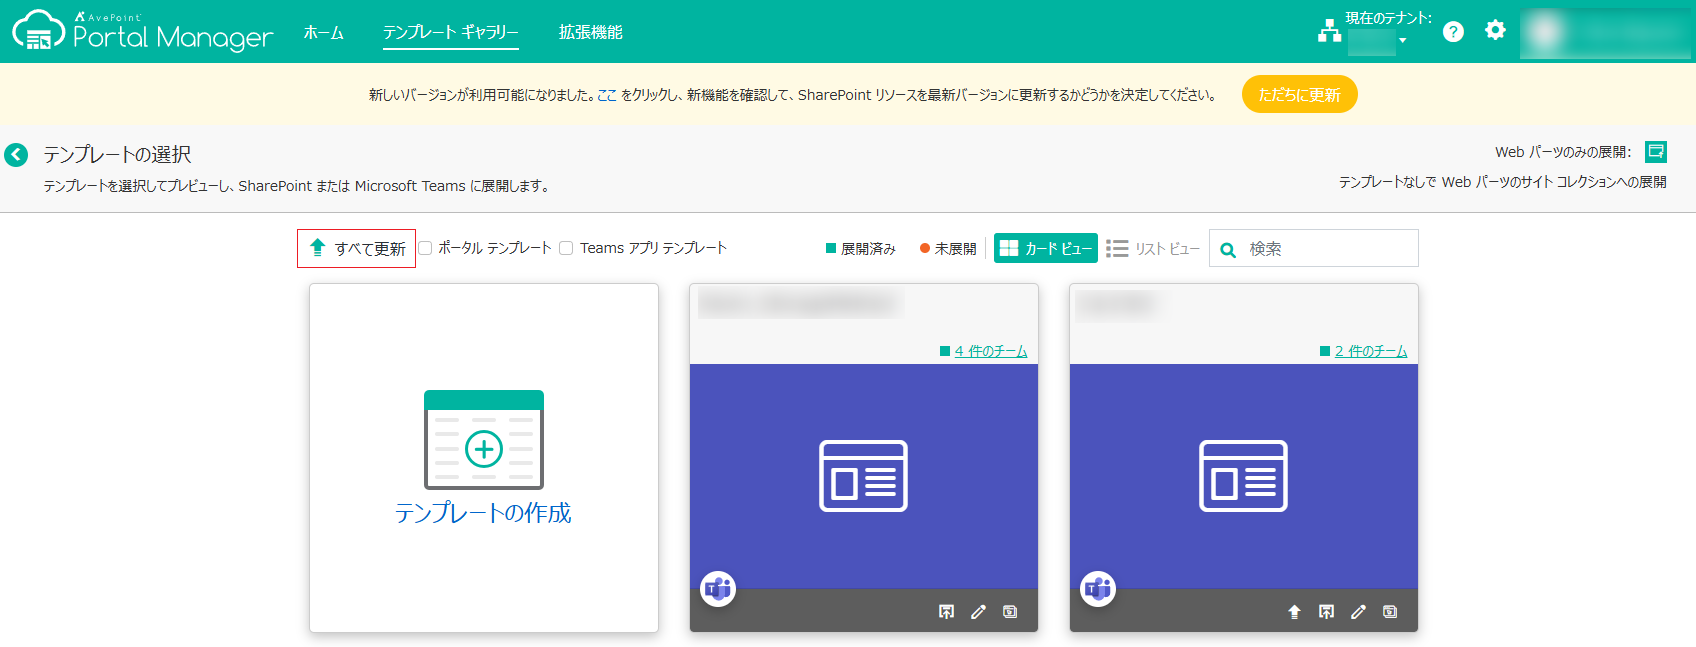The width and height of the screenshot is (1696, 647).
Task: Click the すべて更新 button
Action: tap(356, 248)
